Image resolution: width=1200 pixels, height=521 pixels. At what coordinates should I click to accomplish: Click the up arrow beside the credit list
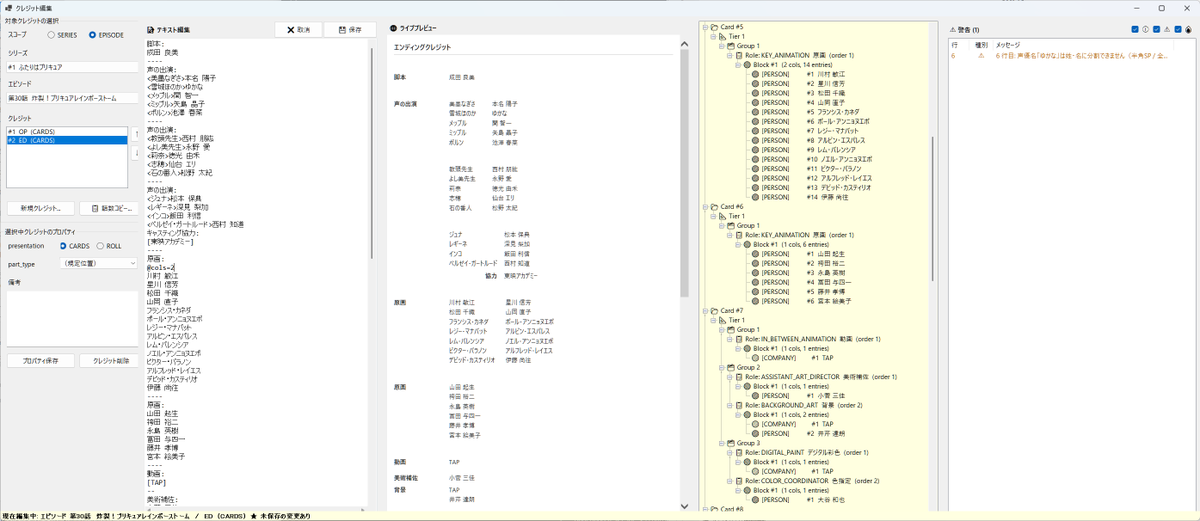click(x=136, y=134)
